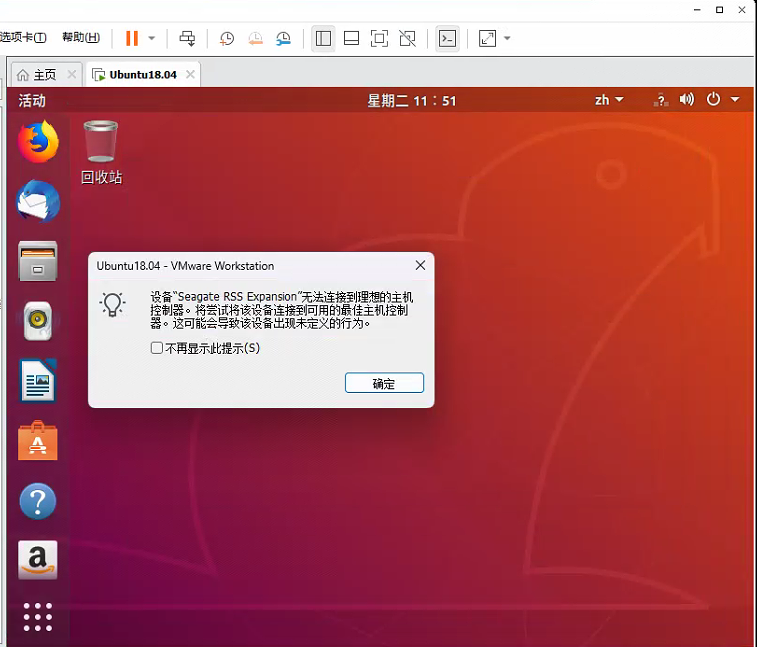Image resolution: width=757 pixels, height=647 pixels.
Task: Expand the system menu arrow
Action: 735,99
